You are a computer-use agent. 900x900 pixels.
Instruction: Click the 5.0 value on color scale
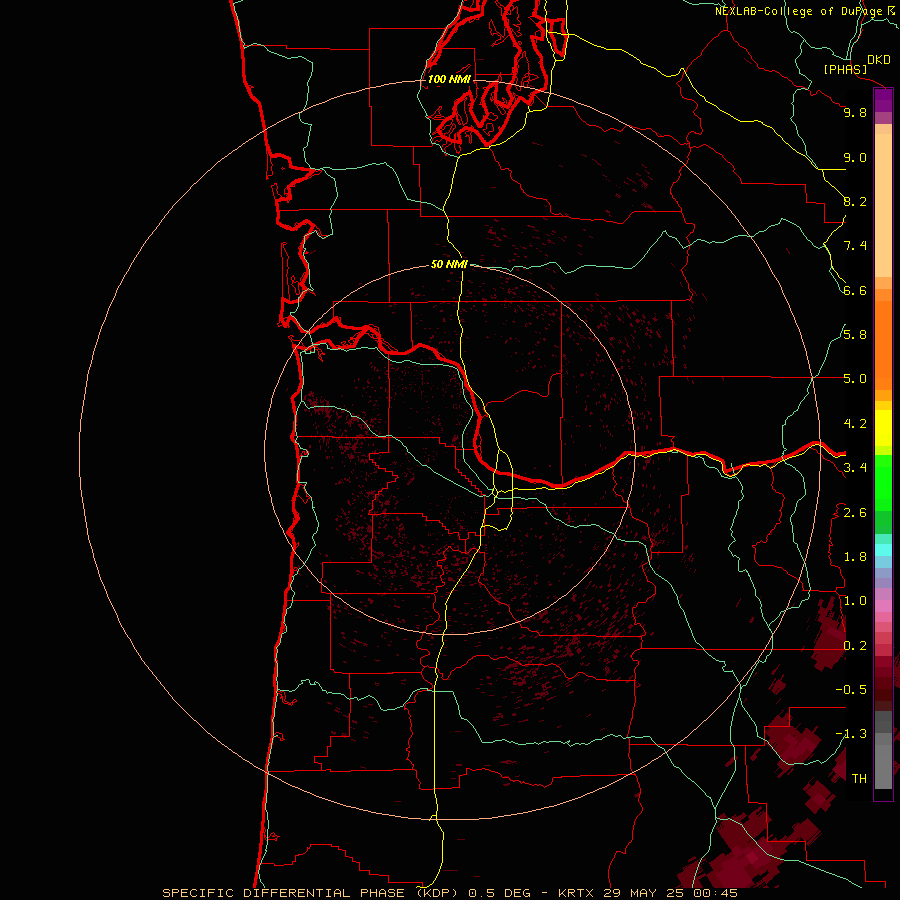pos(855,379)
